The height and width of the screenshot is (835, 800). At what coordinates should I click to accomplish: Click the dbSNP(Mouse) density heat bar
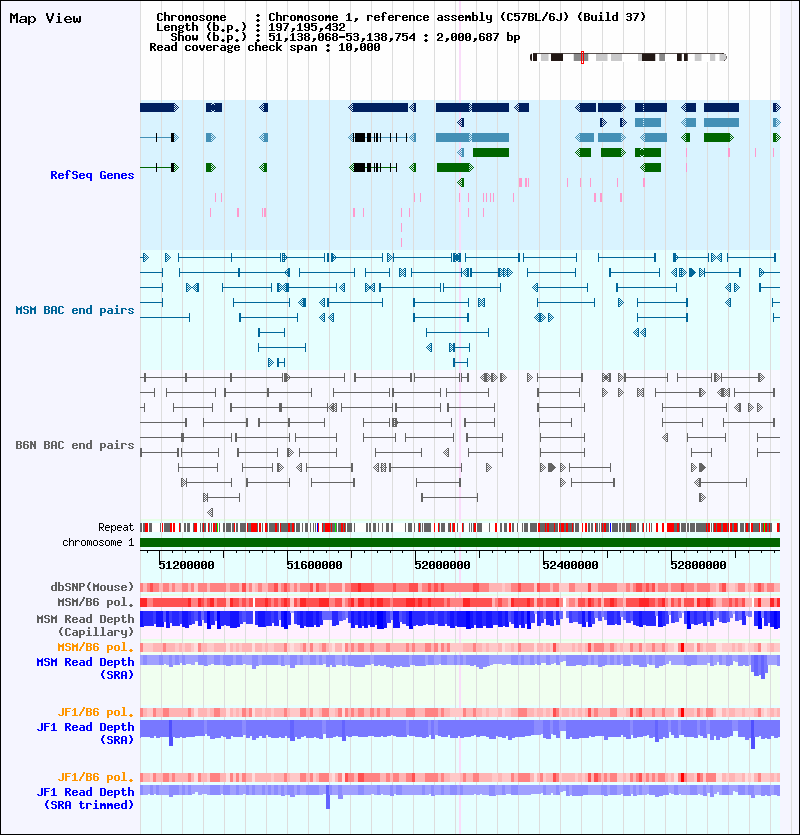tap(460, 587)
